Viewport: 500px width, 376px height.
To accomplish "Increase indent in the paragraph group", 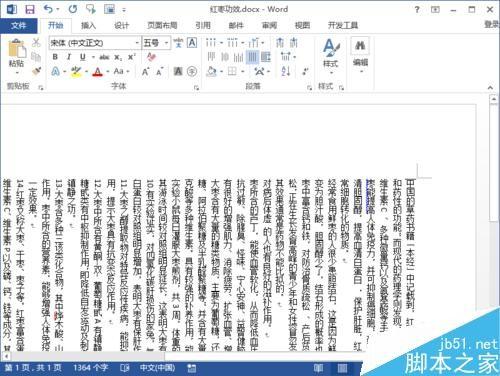I will [x=293, y=43].
